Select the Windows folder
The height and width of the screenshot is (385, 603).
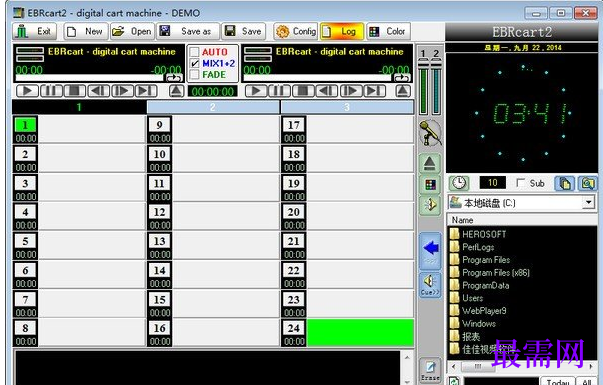(x=478, y=323)
